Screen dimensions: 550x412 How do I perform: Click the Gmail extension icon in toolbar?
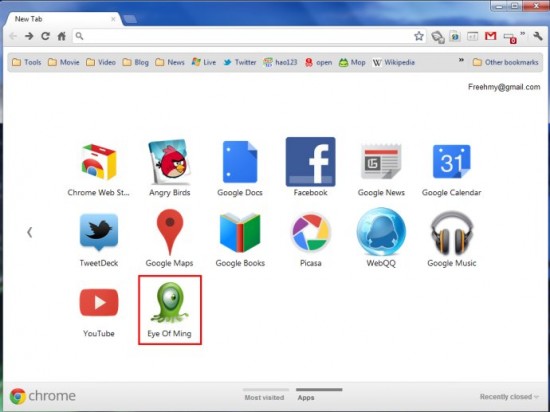pos(490,36)
